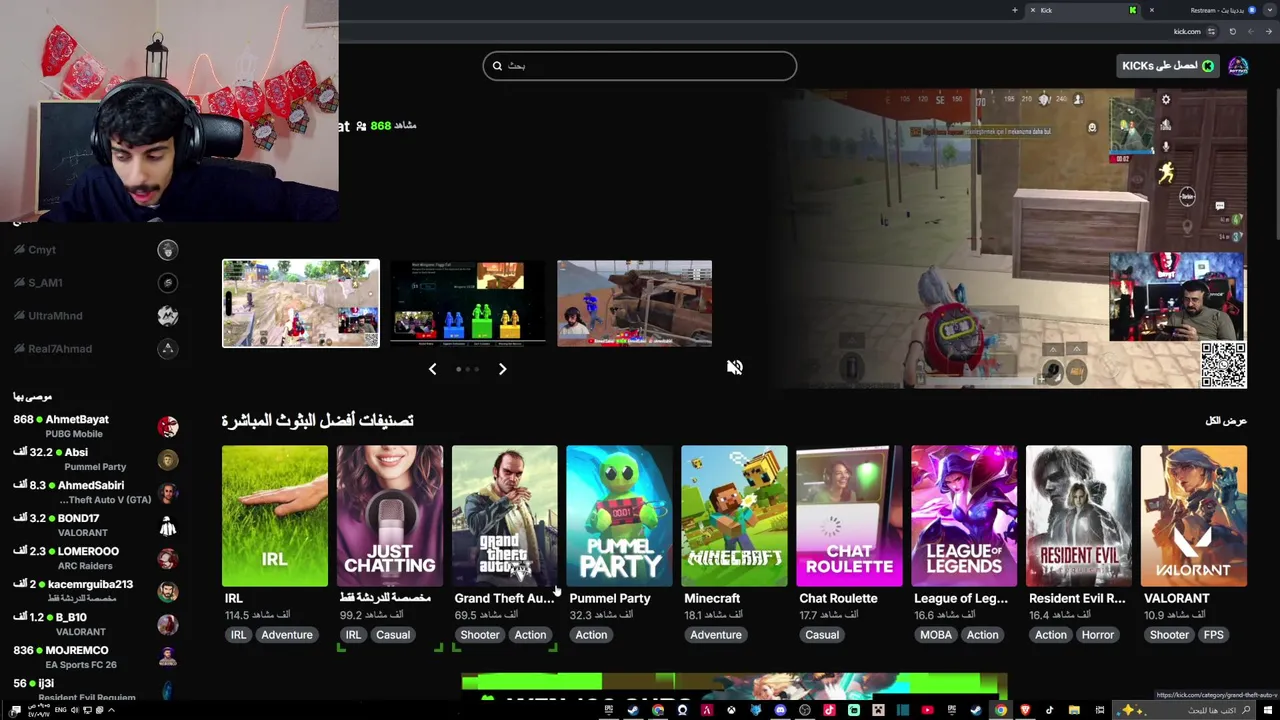Click Horror tag under Resident Evil
1280x720 pixels.
1097,635
